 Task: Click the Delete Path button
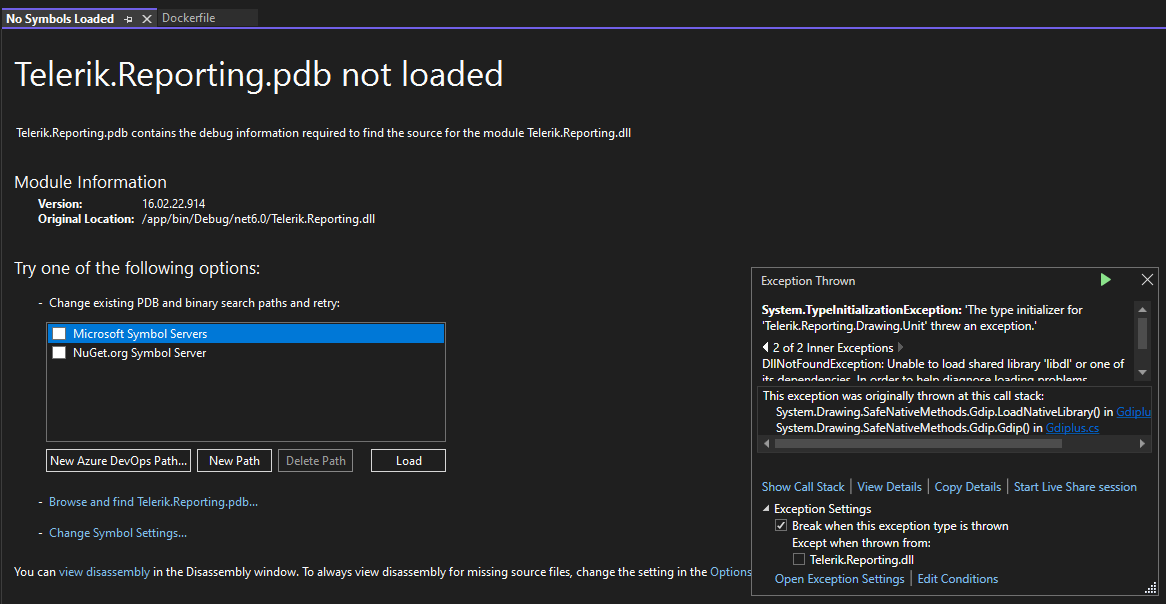316,460
